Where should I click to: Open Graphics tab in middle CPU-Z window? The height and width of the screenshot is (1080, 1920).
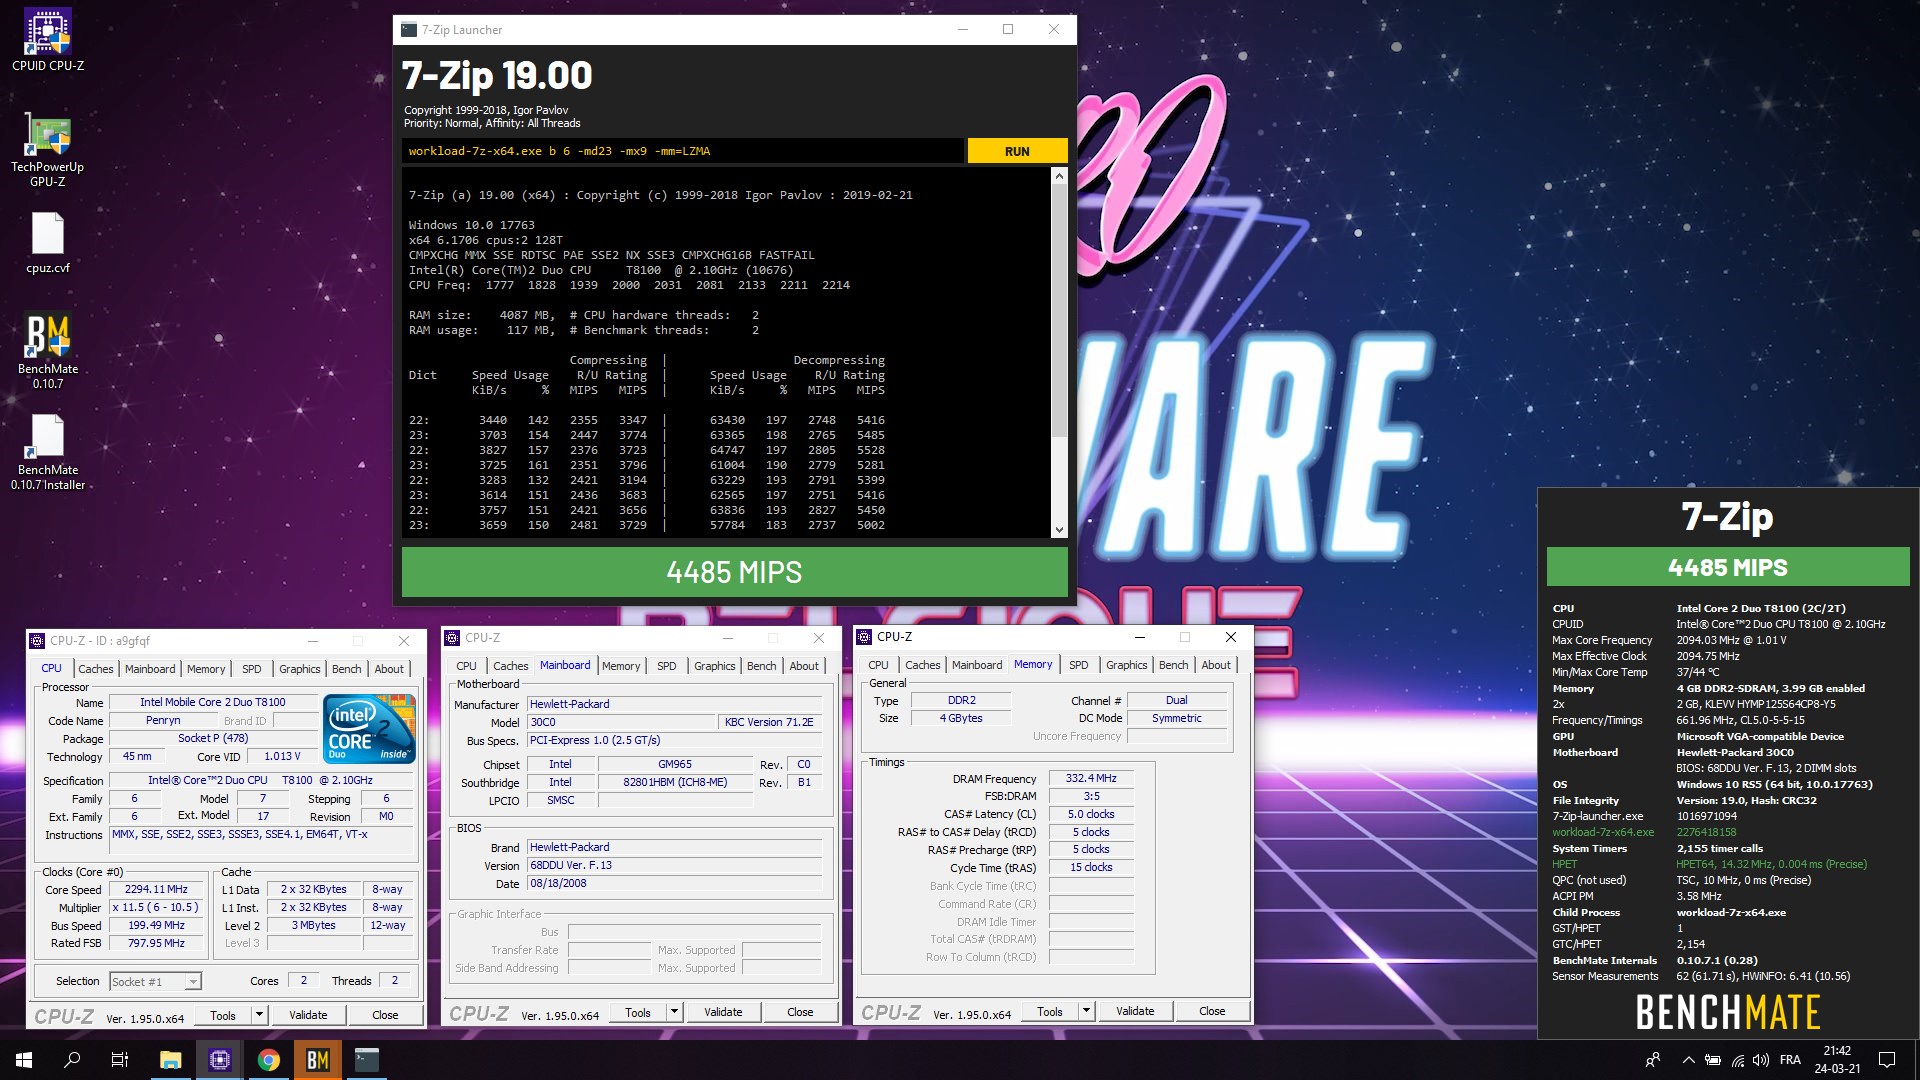tap(715, 666)
